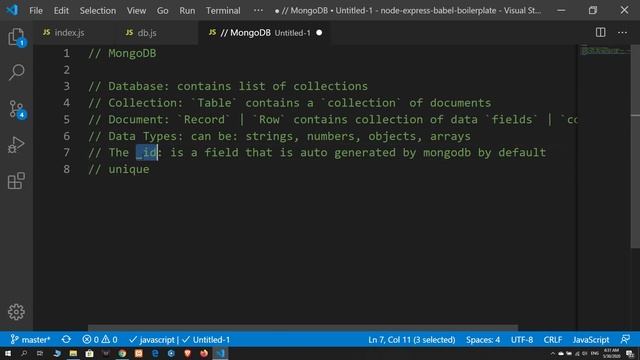Viewport: 640px width, 360px height.
Task: Split the editor to the right
Action: pyautogui.click(x=600, y=32)
